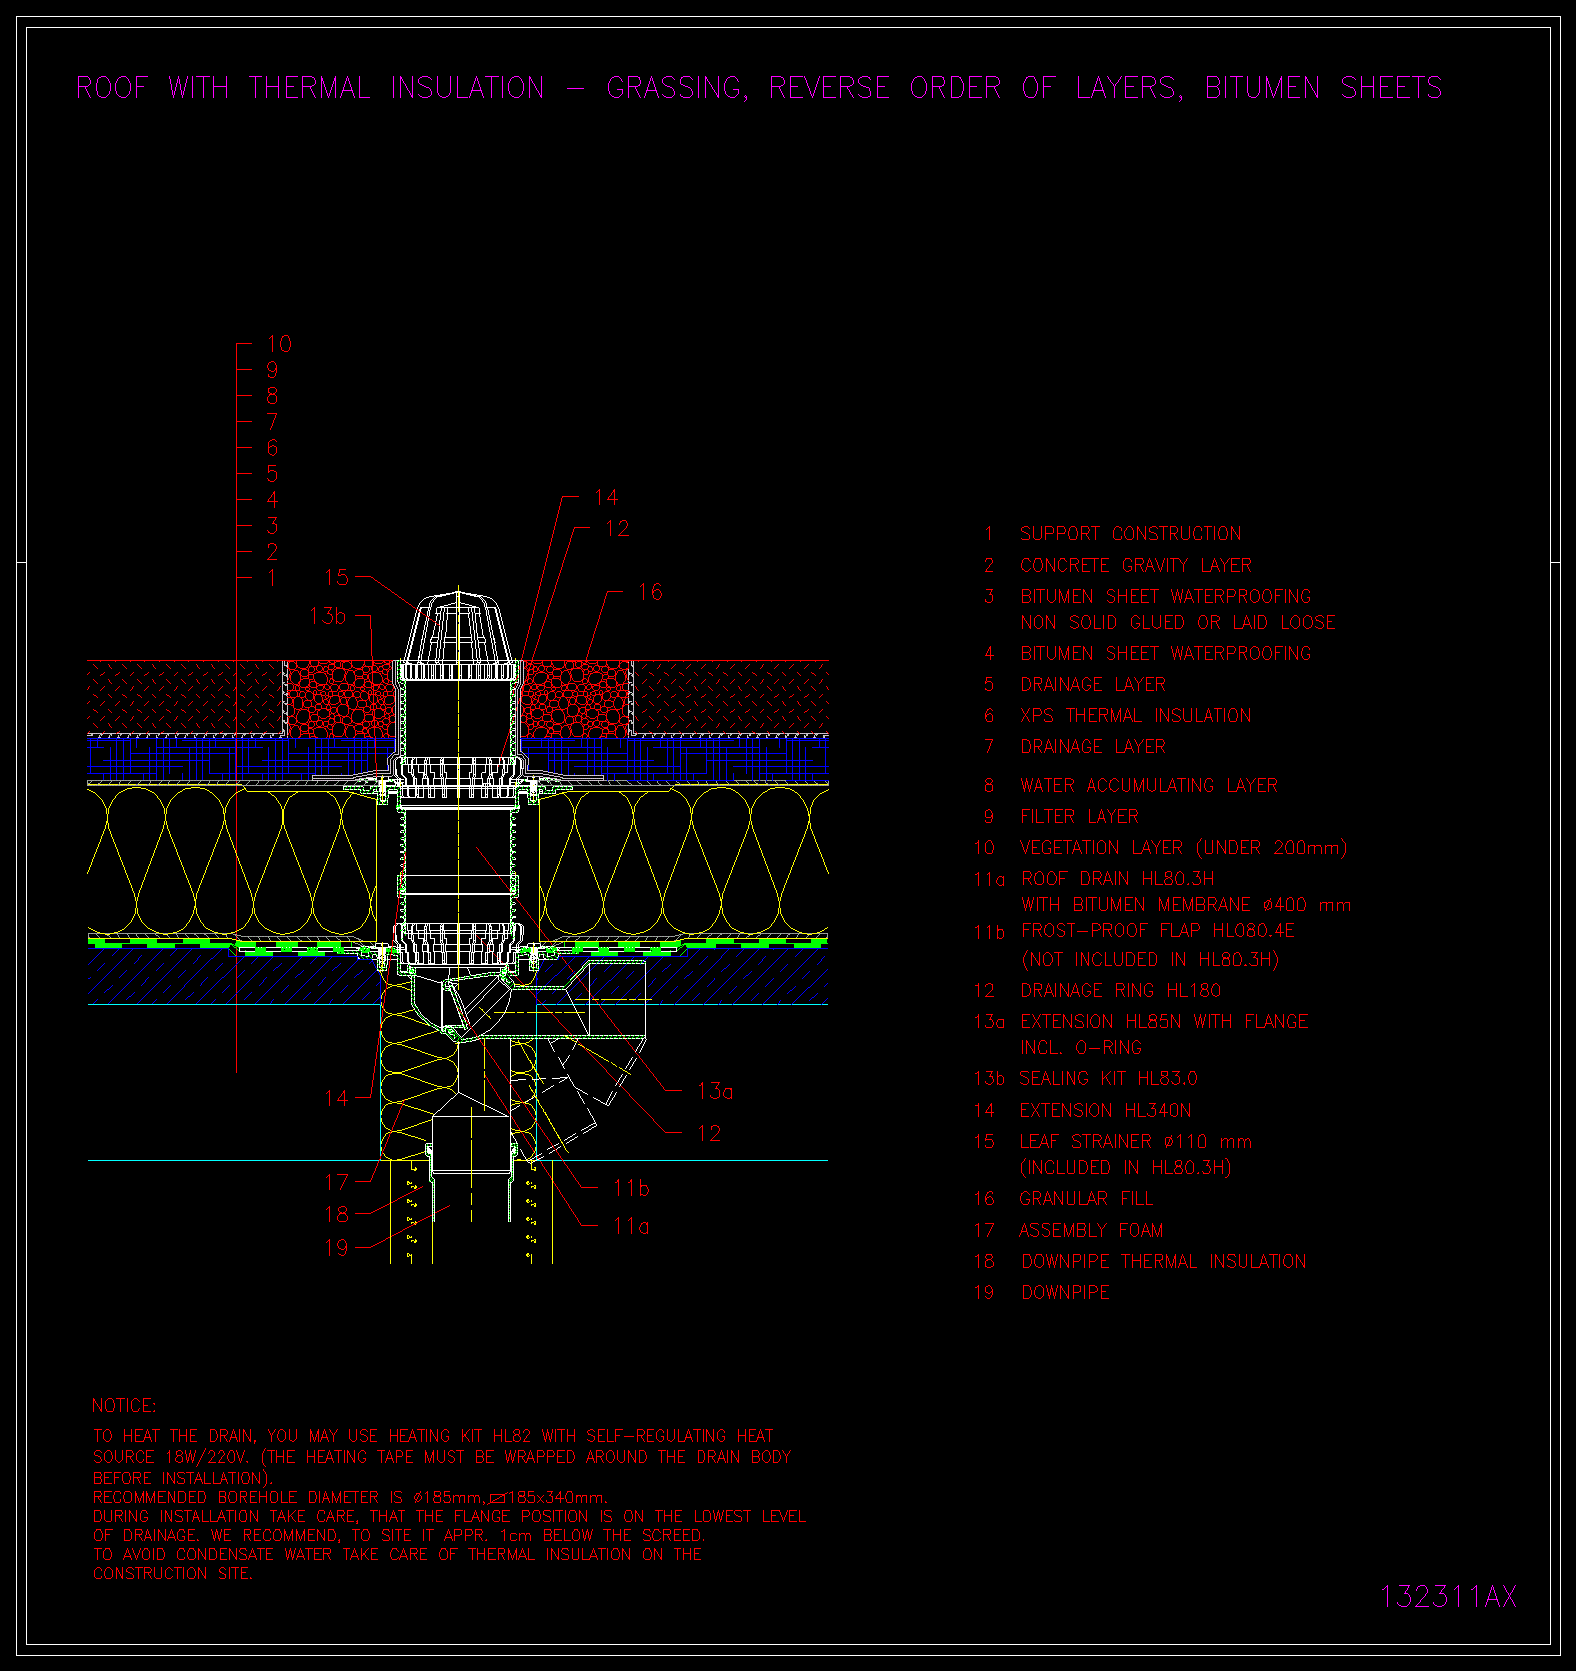Screen dimensions: 1576x1671
Task: Select the "INCL. O-RING" line
Action: point(1081,1047)
